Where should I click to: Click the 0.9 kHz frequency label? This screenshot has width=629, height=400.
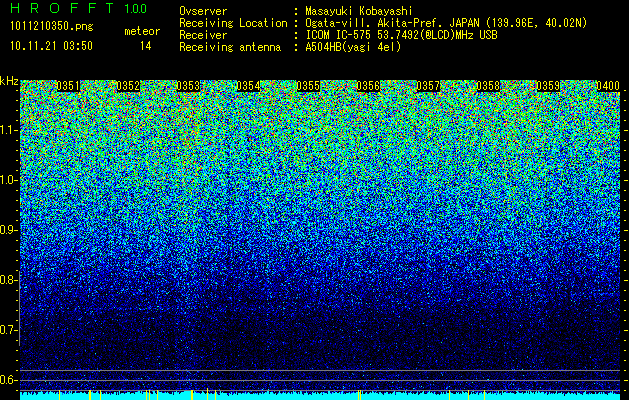click(8, 230)
